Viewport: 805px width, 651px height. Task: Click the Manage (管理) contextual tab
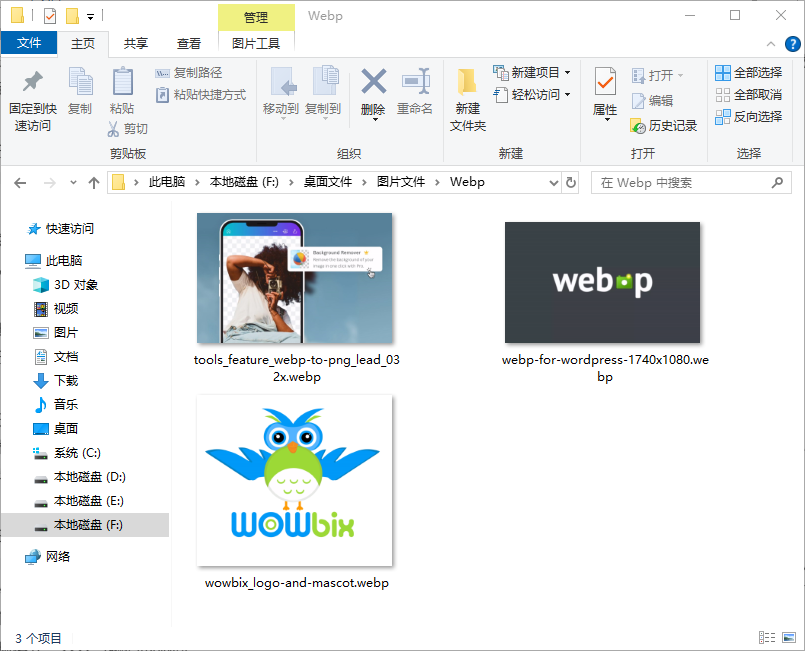coord(256,17)
